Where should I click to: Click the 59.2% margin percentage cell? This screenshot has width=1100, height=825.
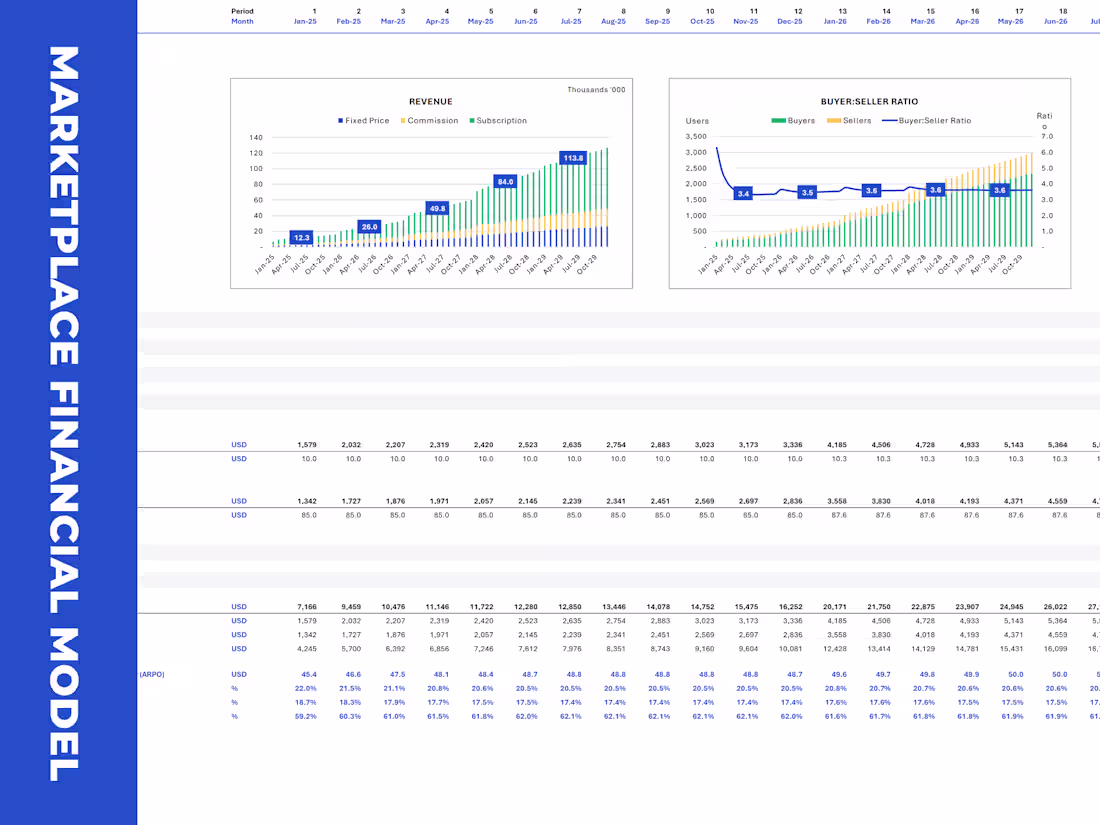click(x=305, y=716)
